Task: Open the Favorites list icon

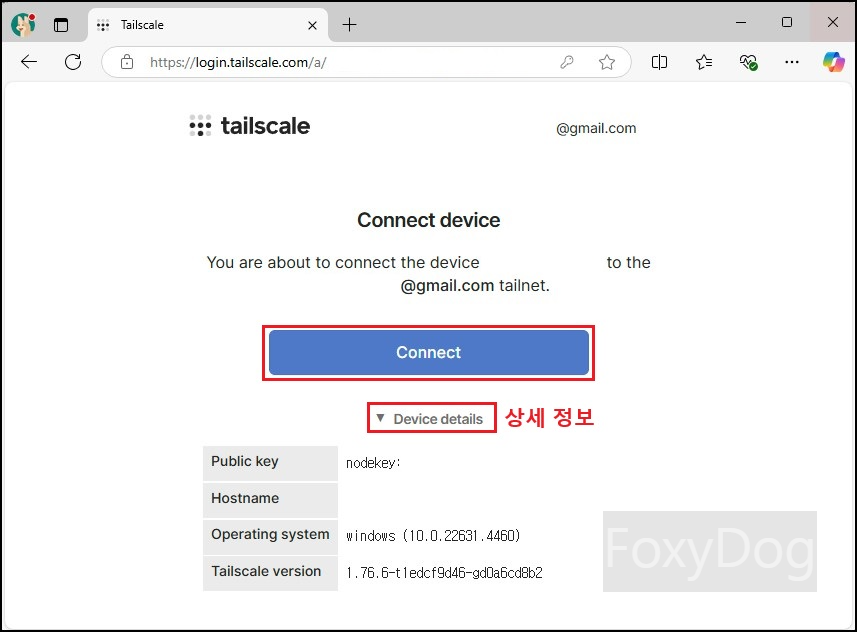Action: [x=704, y=62]
